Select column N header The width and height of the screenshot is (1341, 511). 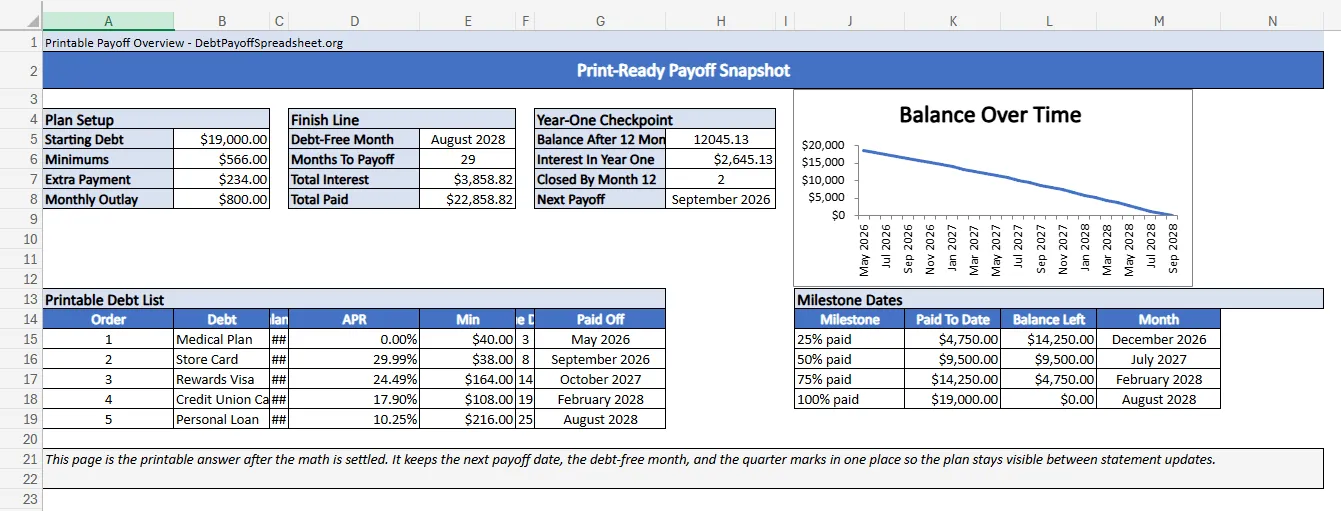tap(1272, 21)
